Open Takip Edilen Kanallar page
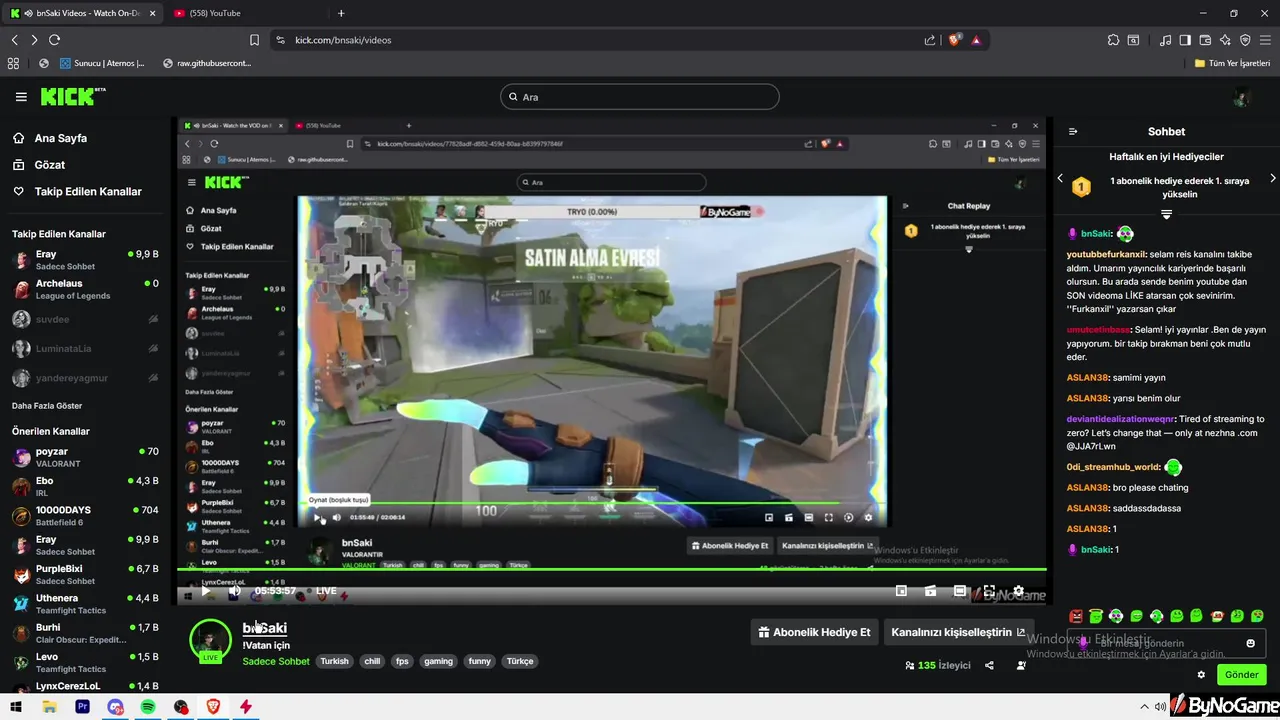 tap(77, 191)
